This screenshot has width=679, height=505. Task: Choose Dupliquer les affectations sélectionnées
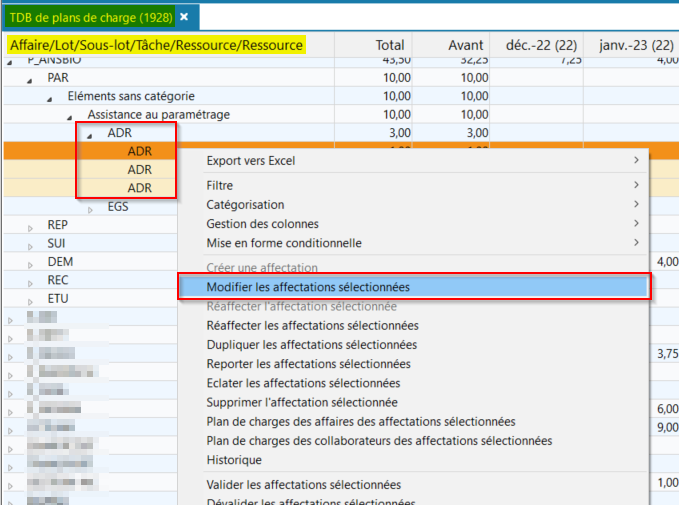point(413,345)
